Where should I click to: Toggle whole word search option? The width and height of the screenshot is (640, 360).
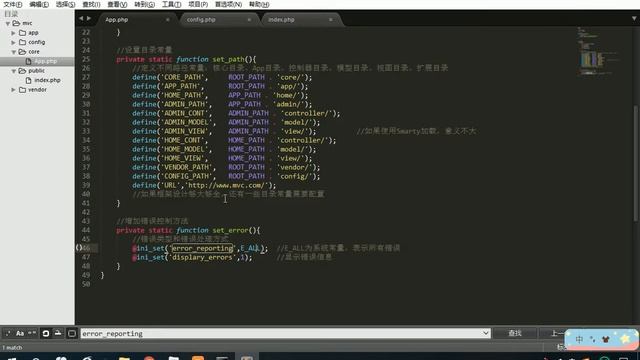coord(32,333)
